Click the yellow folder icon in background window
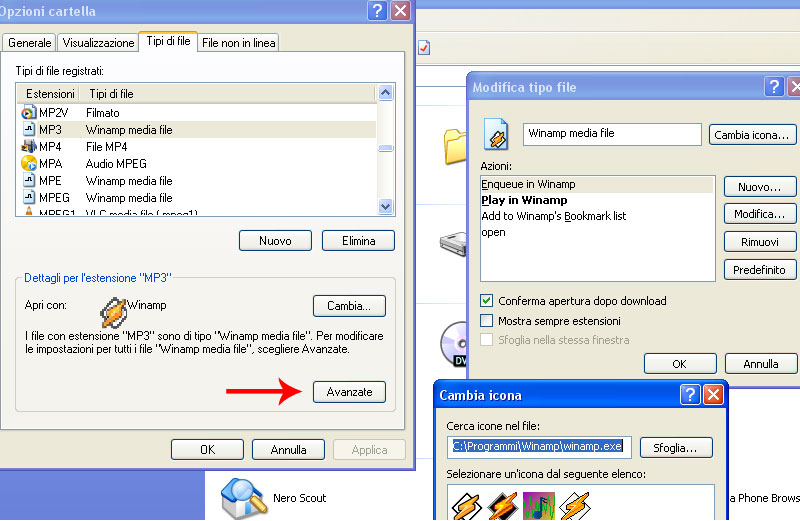Viewport: 800px width, 521px height. click(x=455, y=146)
